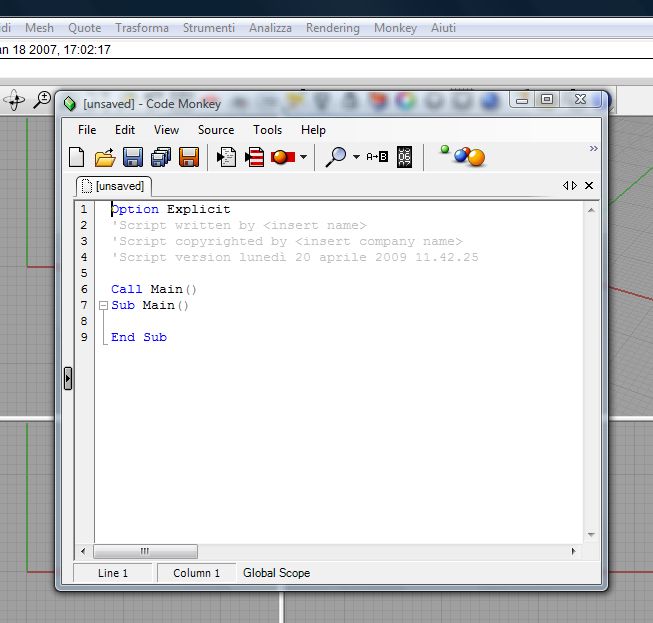Click 'Option Explicit' on line 1
The image size is (653, 623).
[x=171, y=209]
